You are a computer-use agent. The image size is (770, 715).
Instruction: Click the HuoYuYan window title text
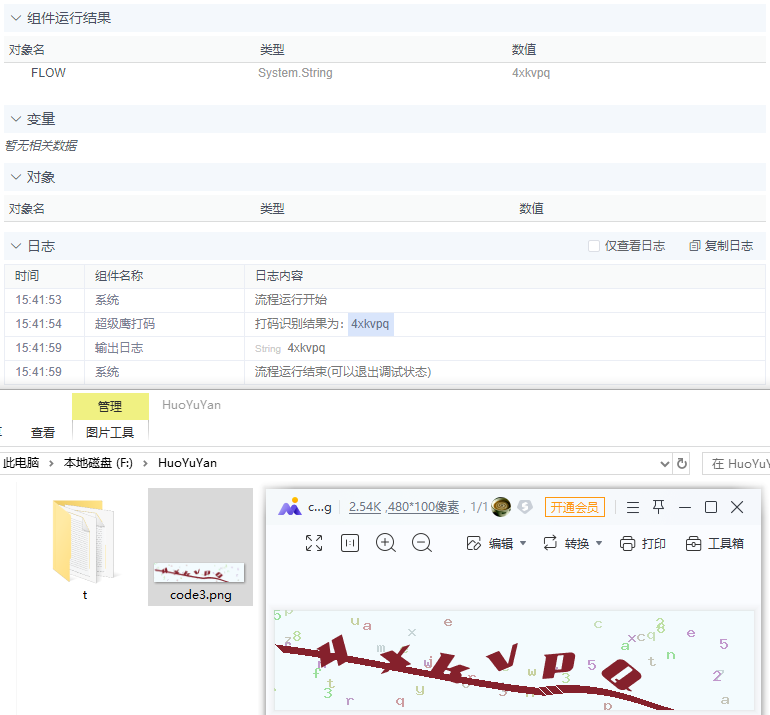pos(192,405)
